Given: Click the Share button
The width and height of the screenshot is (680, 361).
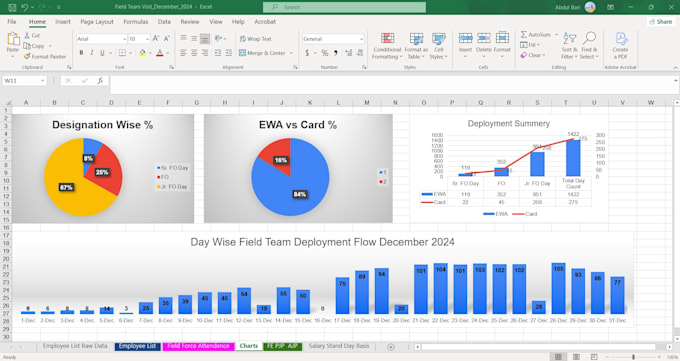Looking at the screenshot, I should (660, 21).
